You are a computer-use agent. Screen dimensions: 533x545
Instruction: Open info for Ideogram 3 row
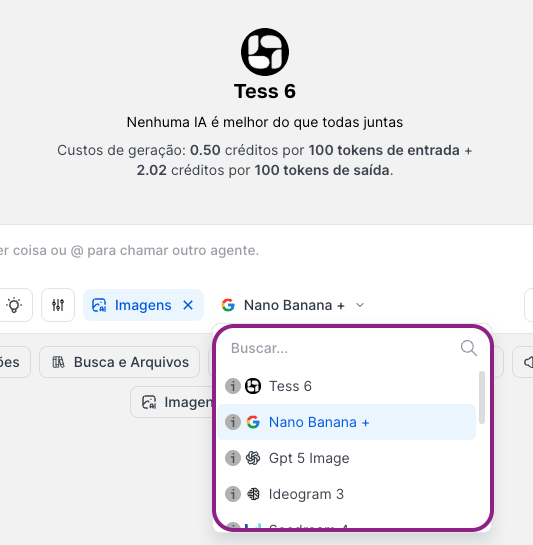(233, 494)
